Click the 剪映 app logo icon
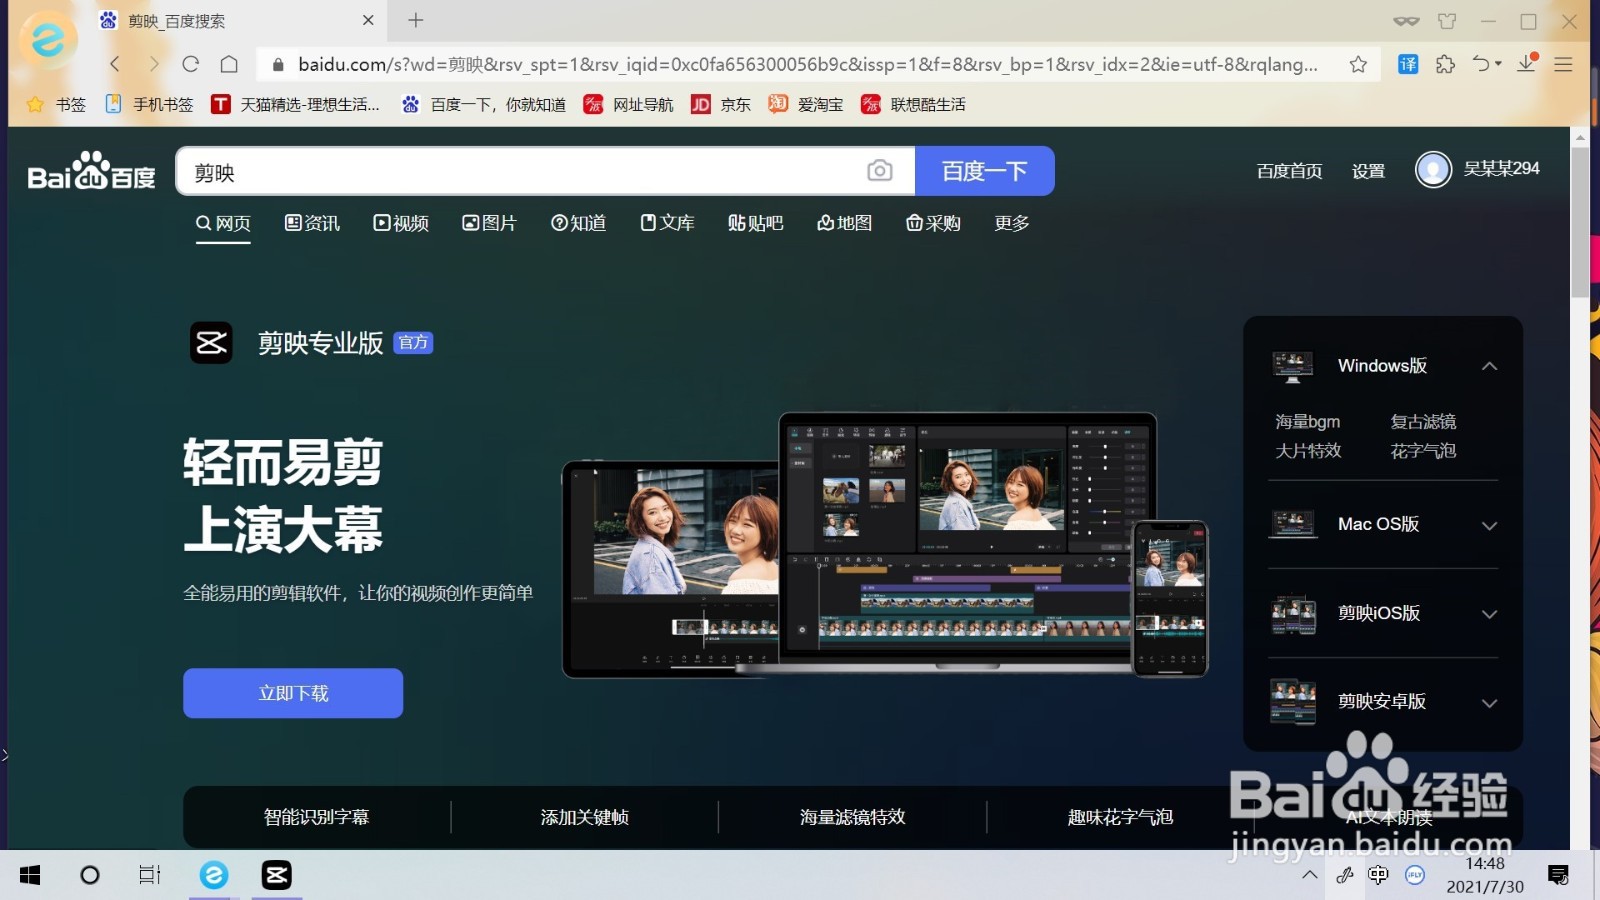This screenshot has height=900, width=1600. click(211, 343)
